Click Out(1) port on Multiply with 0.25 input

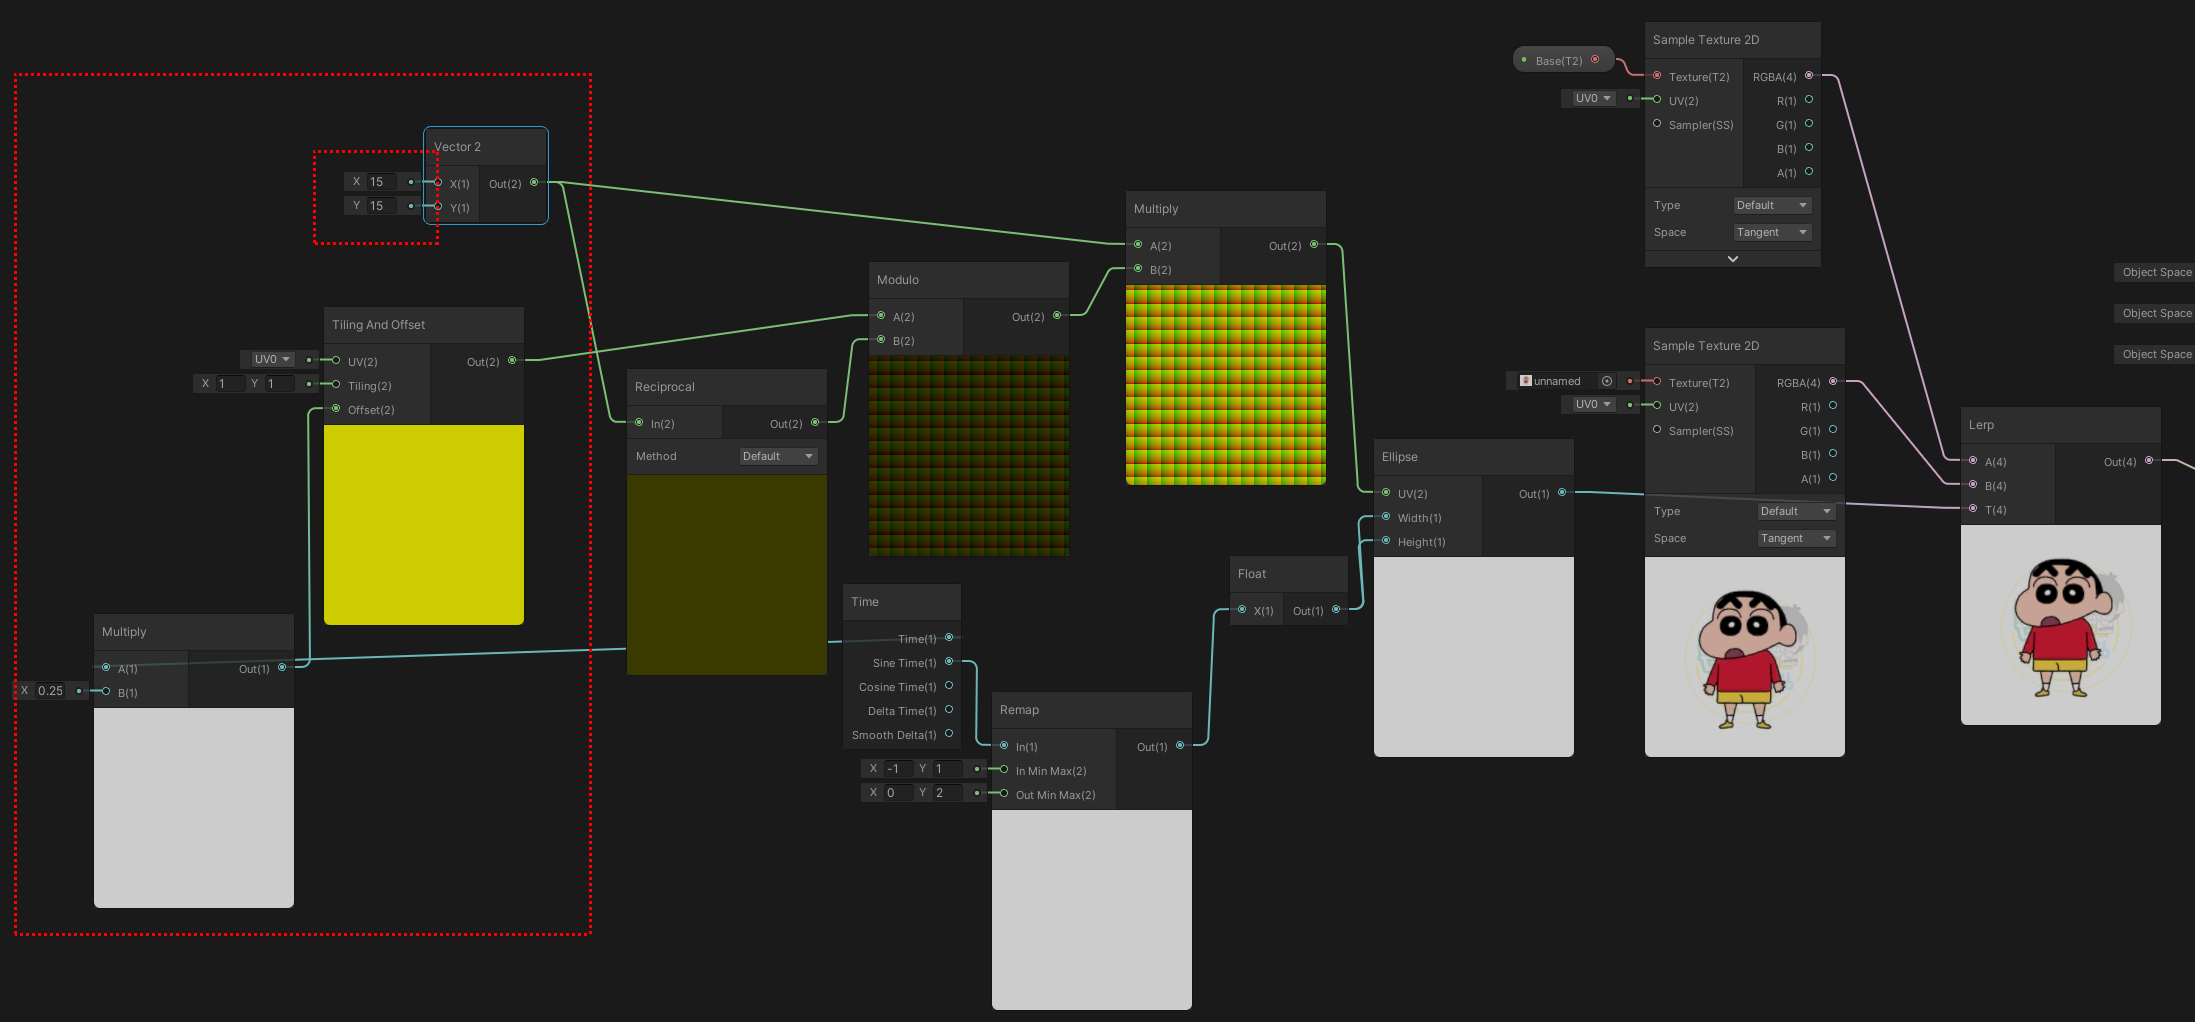pos(282,667)
